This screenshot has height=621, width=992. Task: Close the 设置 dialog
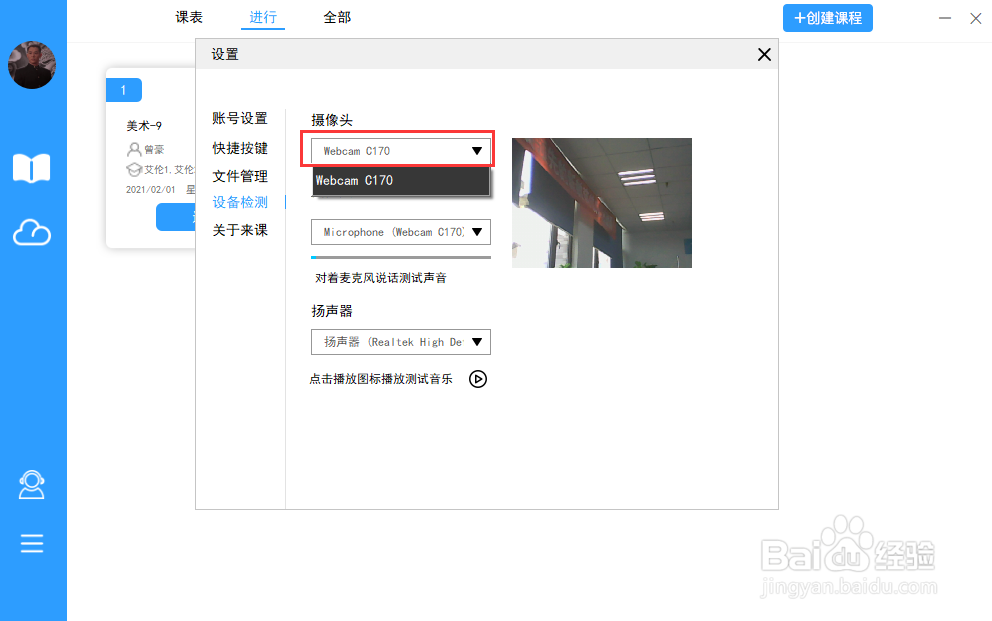click(764, 54)
